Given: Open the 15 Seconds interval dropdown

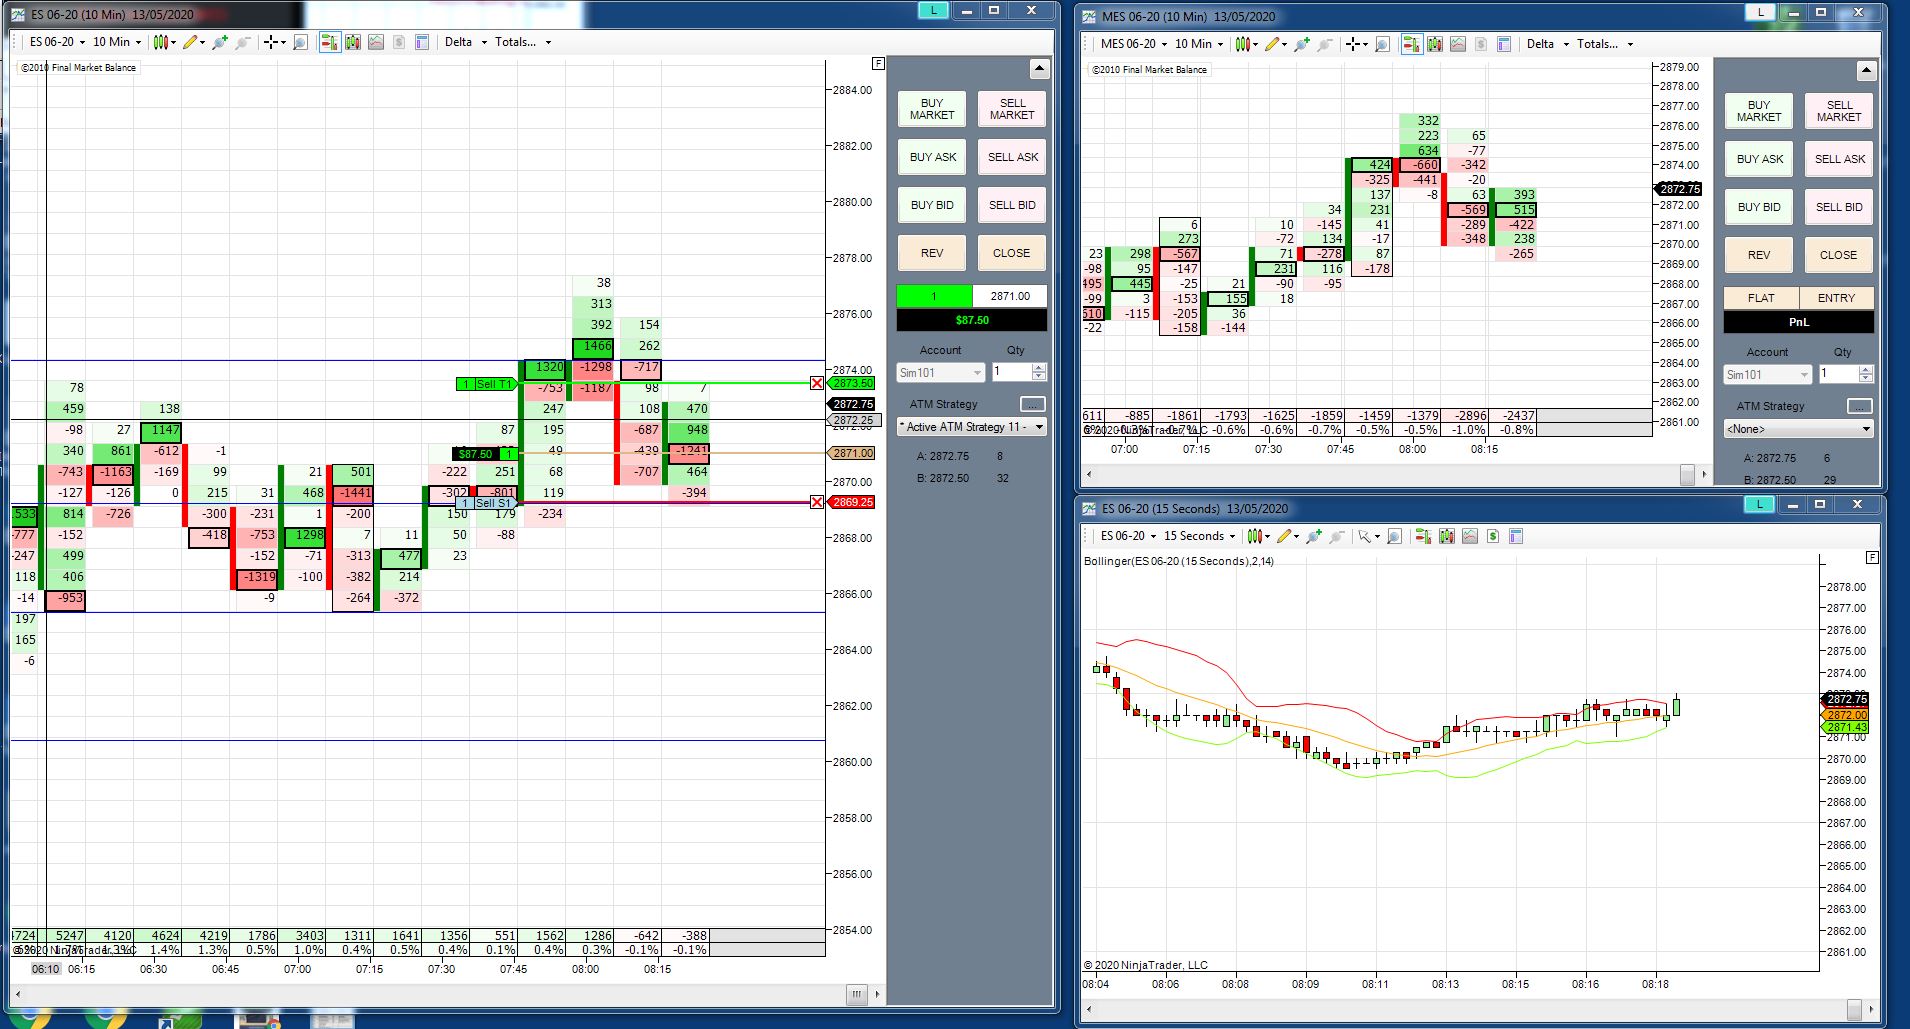Looking at the screenshot, I should [x=1200, y=536].
